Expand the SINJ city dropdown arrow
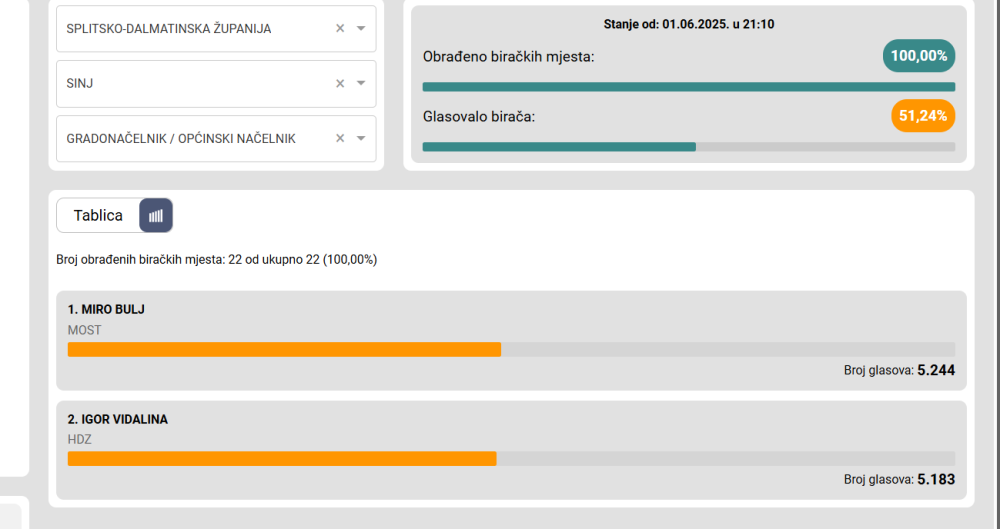Viewport: 1000px width, 529px height. 361,84
